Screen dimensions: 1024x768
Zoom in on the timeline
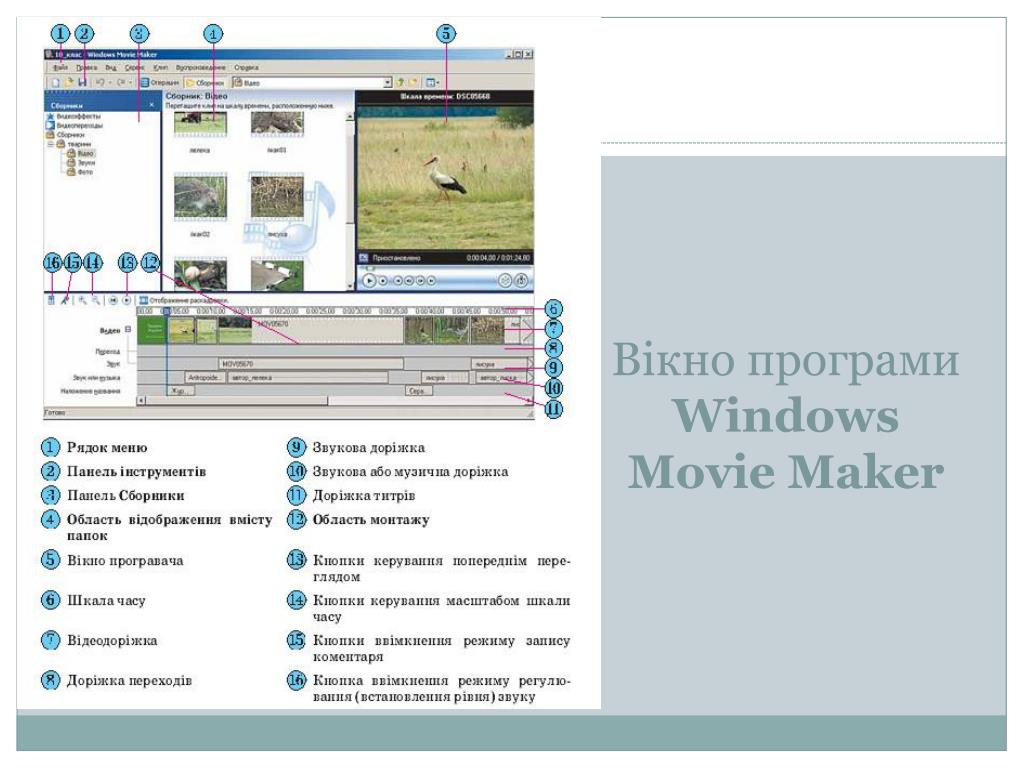(x=82, y=300)
